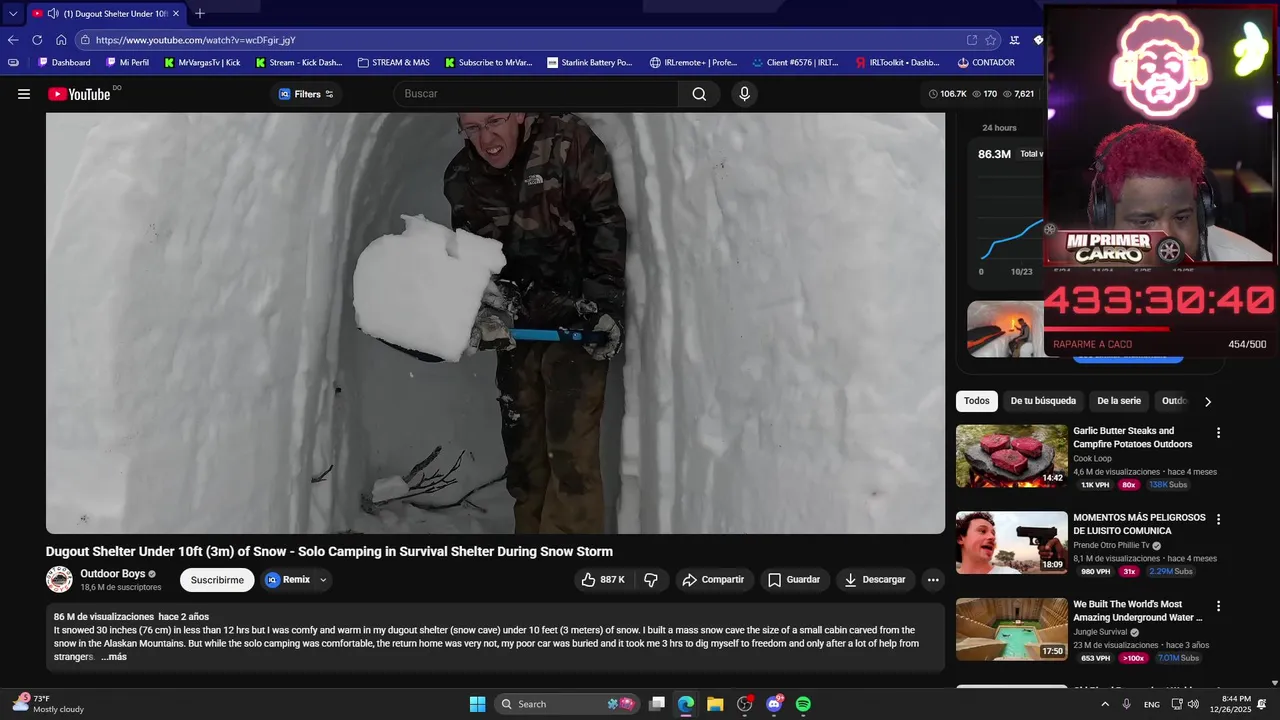Open CONTADOR bookmark
This screenshot has width=1280, height=720.
[986, 62]
